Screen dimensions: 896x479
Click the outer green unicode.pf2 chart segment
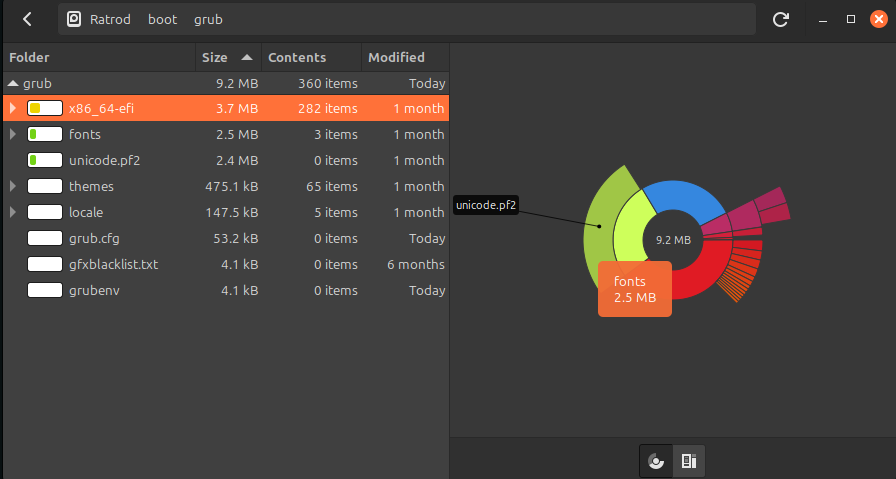point(600,226)
